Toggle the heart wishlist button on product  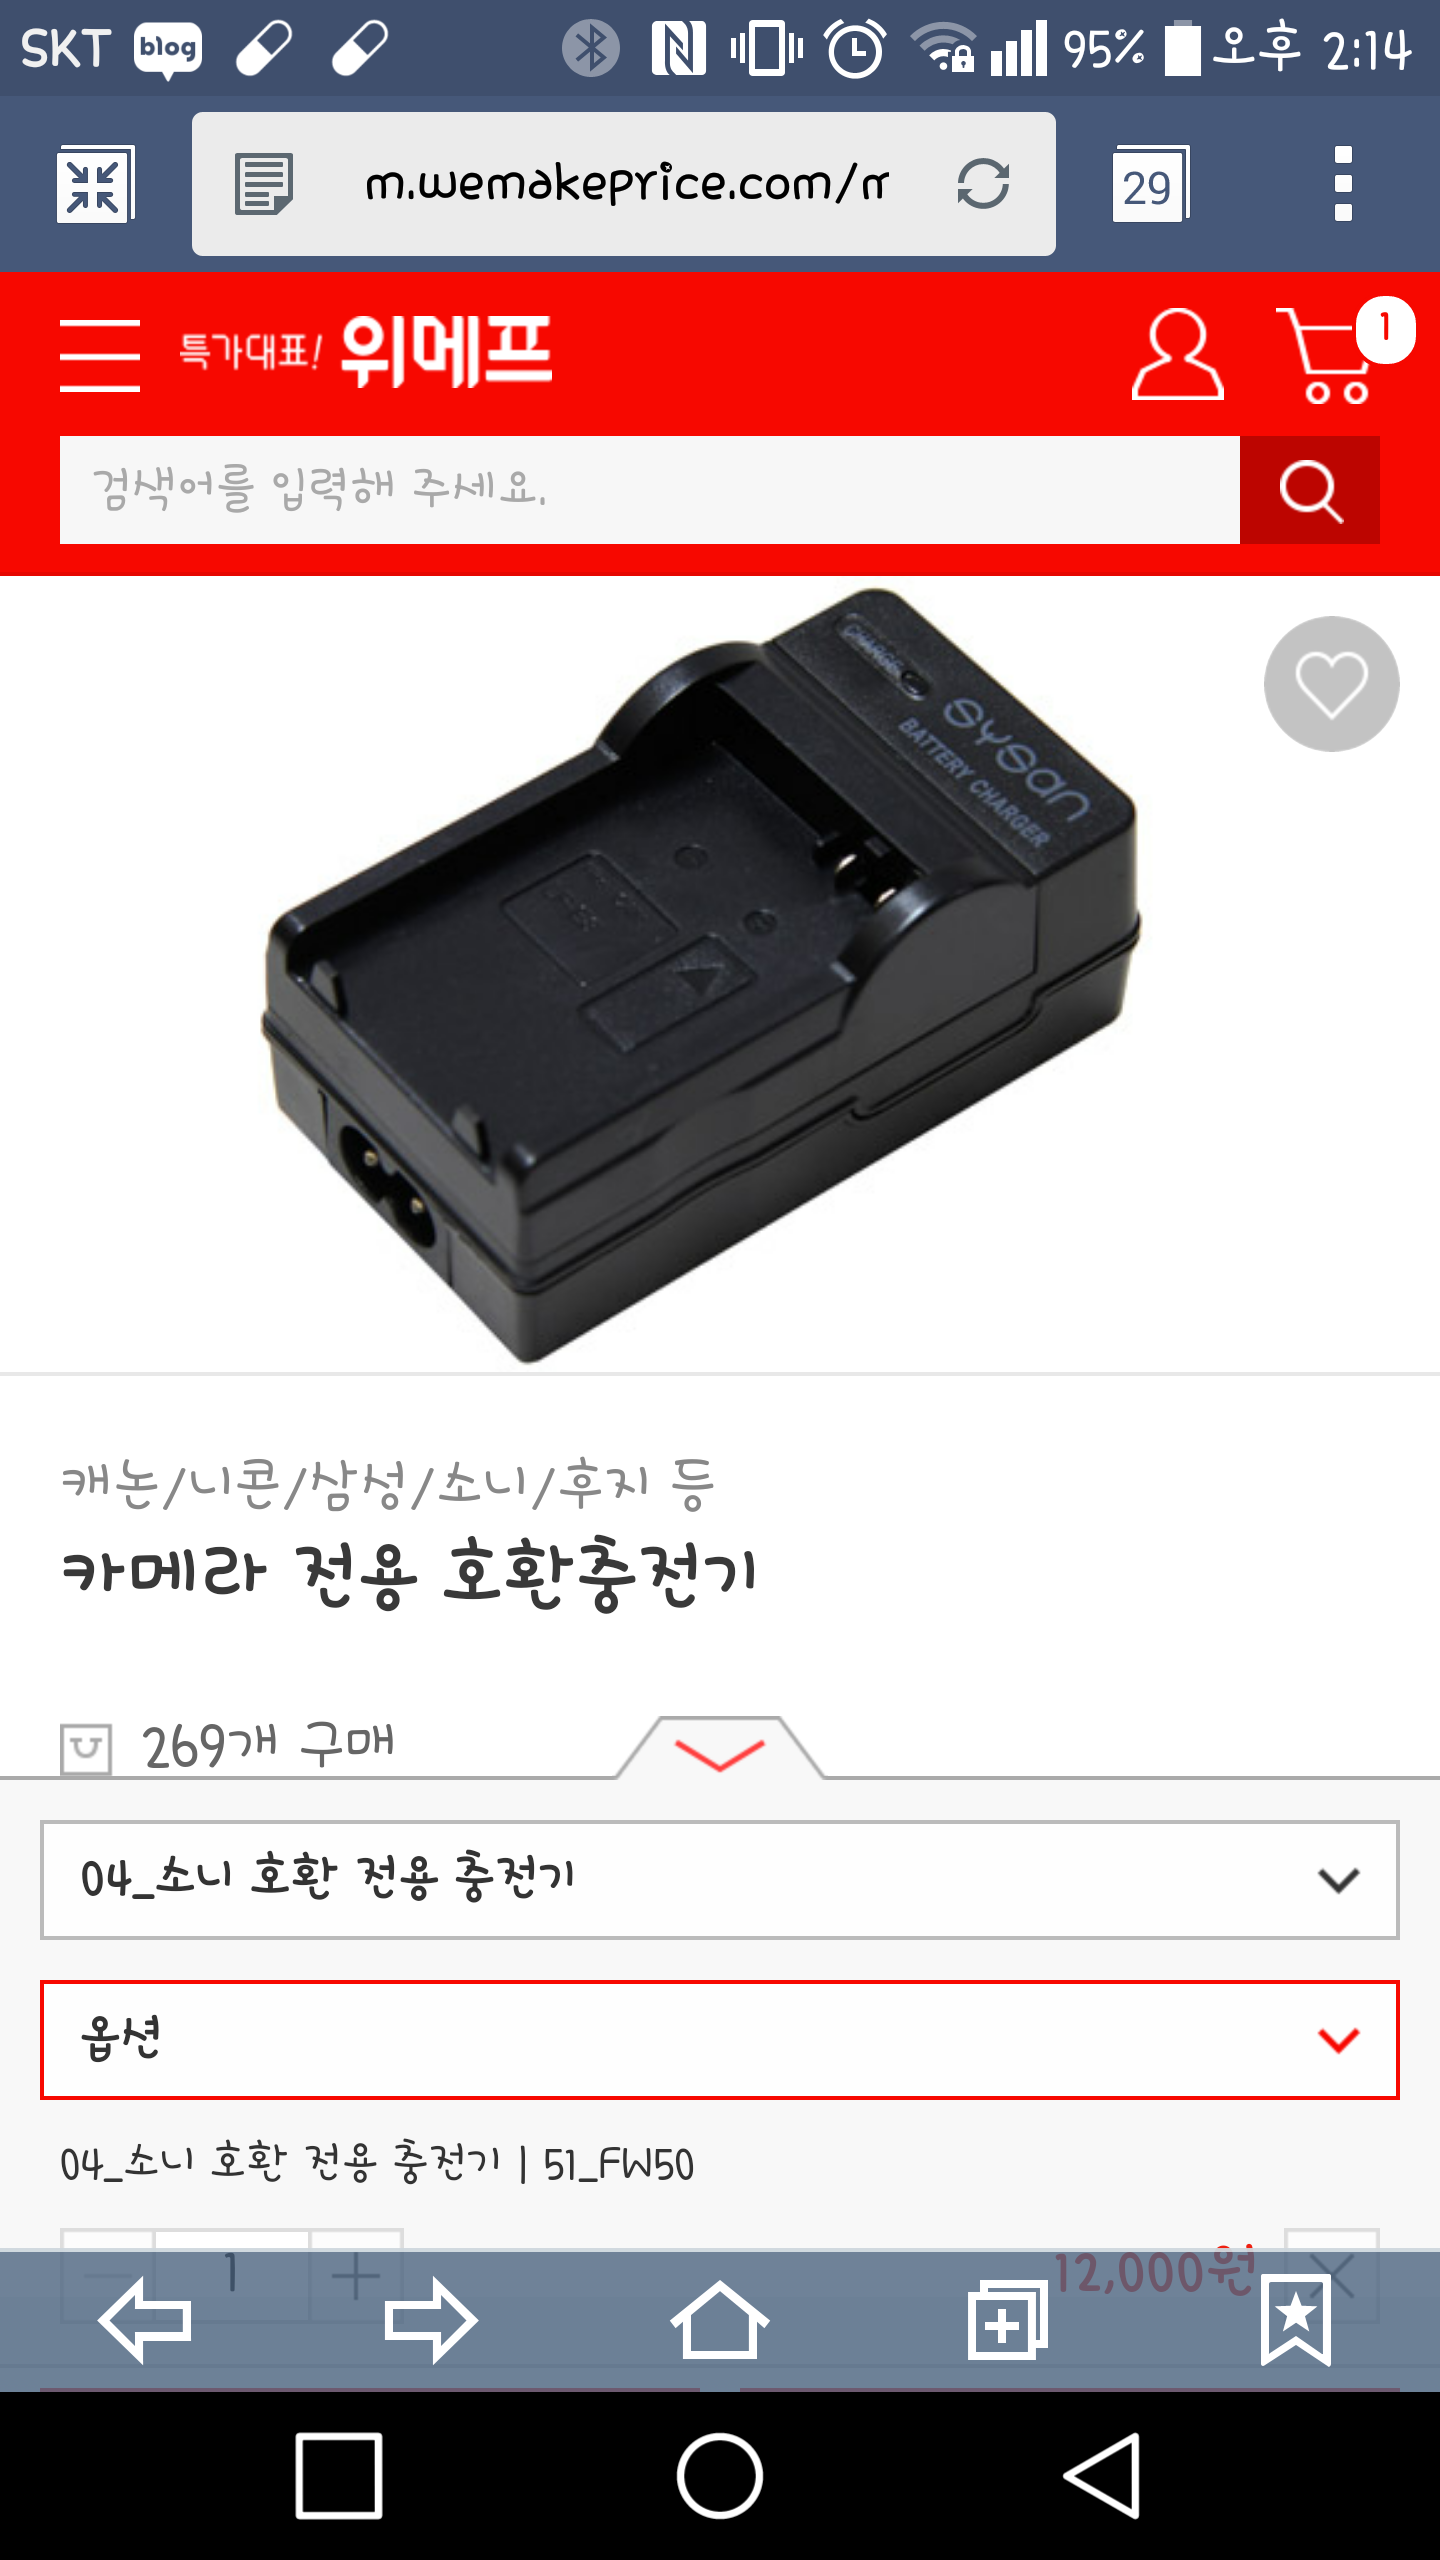tap(1331, 684)
